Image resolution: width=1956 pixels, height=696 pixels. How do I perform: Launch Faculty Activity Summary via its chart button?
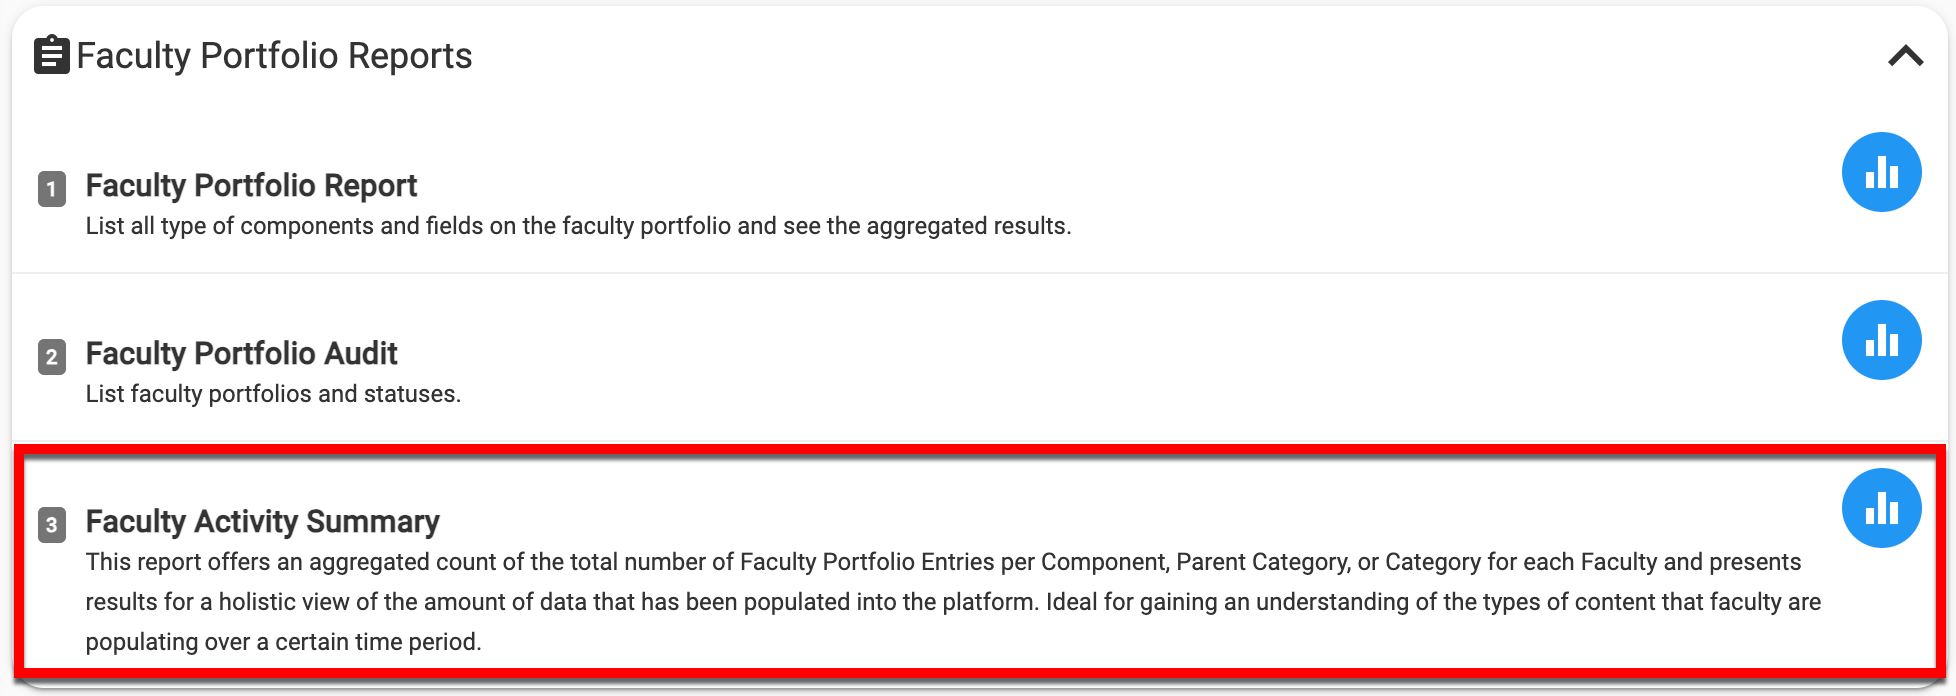[1881, 508]
